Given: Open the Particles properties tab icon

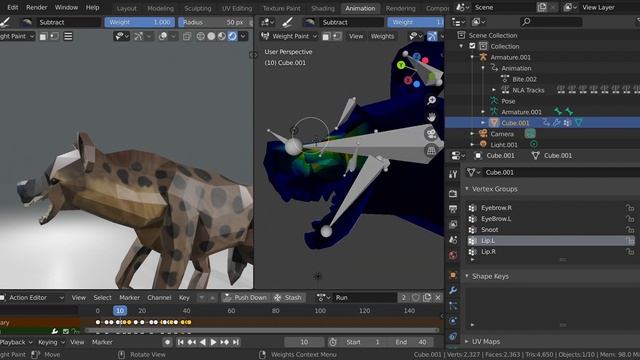Looking at the screenshot, I should tap(453, 306).
